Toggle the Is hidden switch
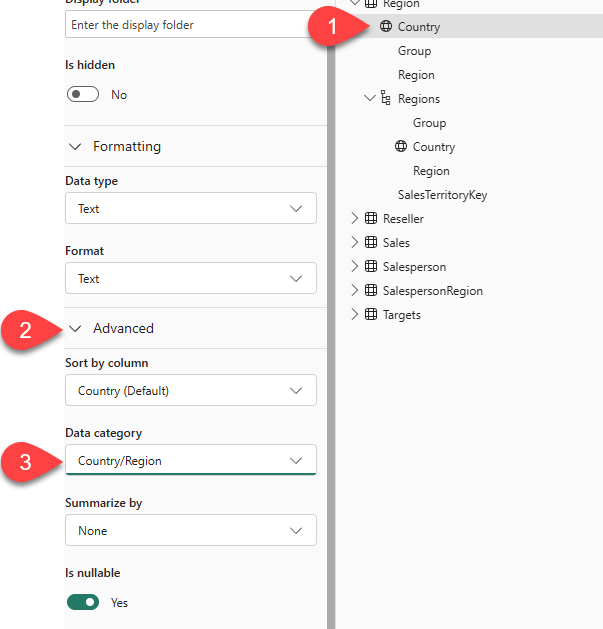The image size is (603, 629). (x=83, y=95)
